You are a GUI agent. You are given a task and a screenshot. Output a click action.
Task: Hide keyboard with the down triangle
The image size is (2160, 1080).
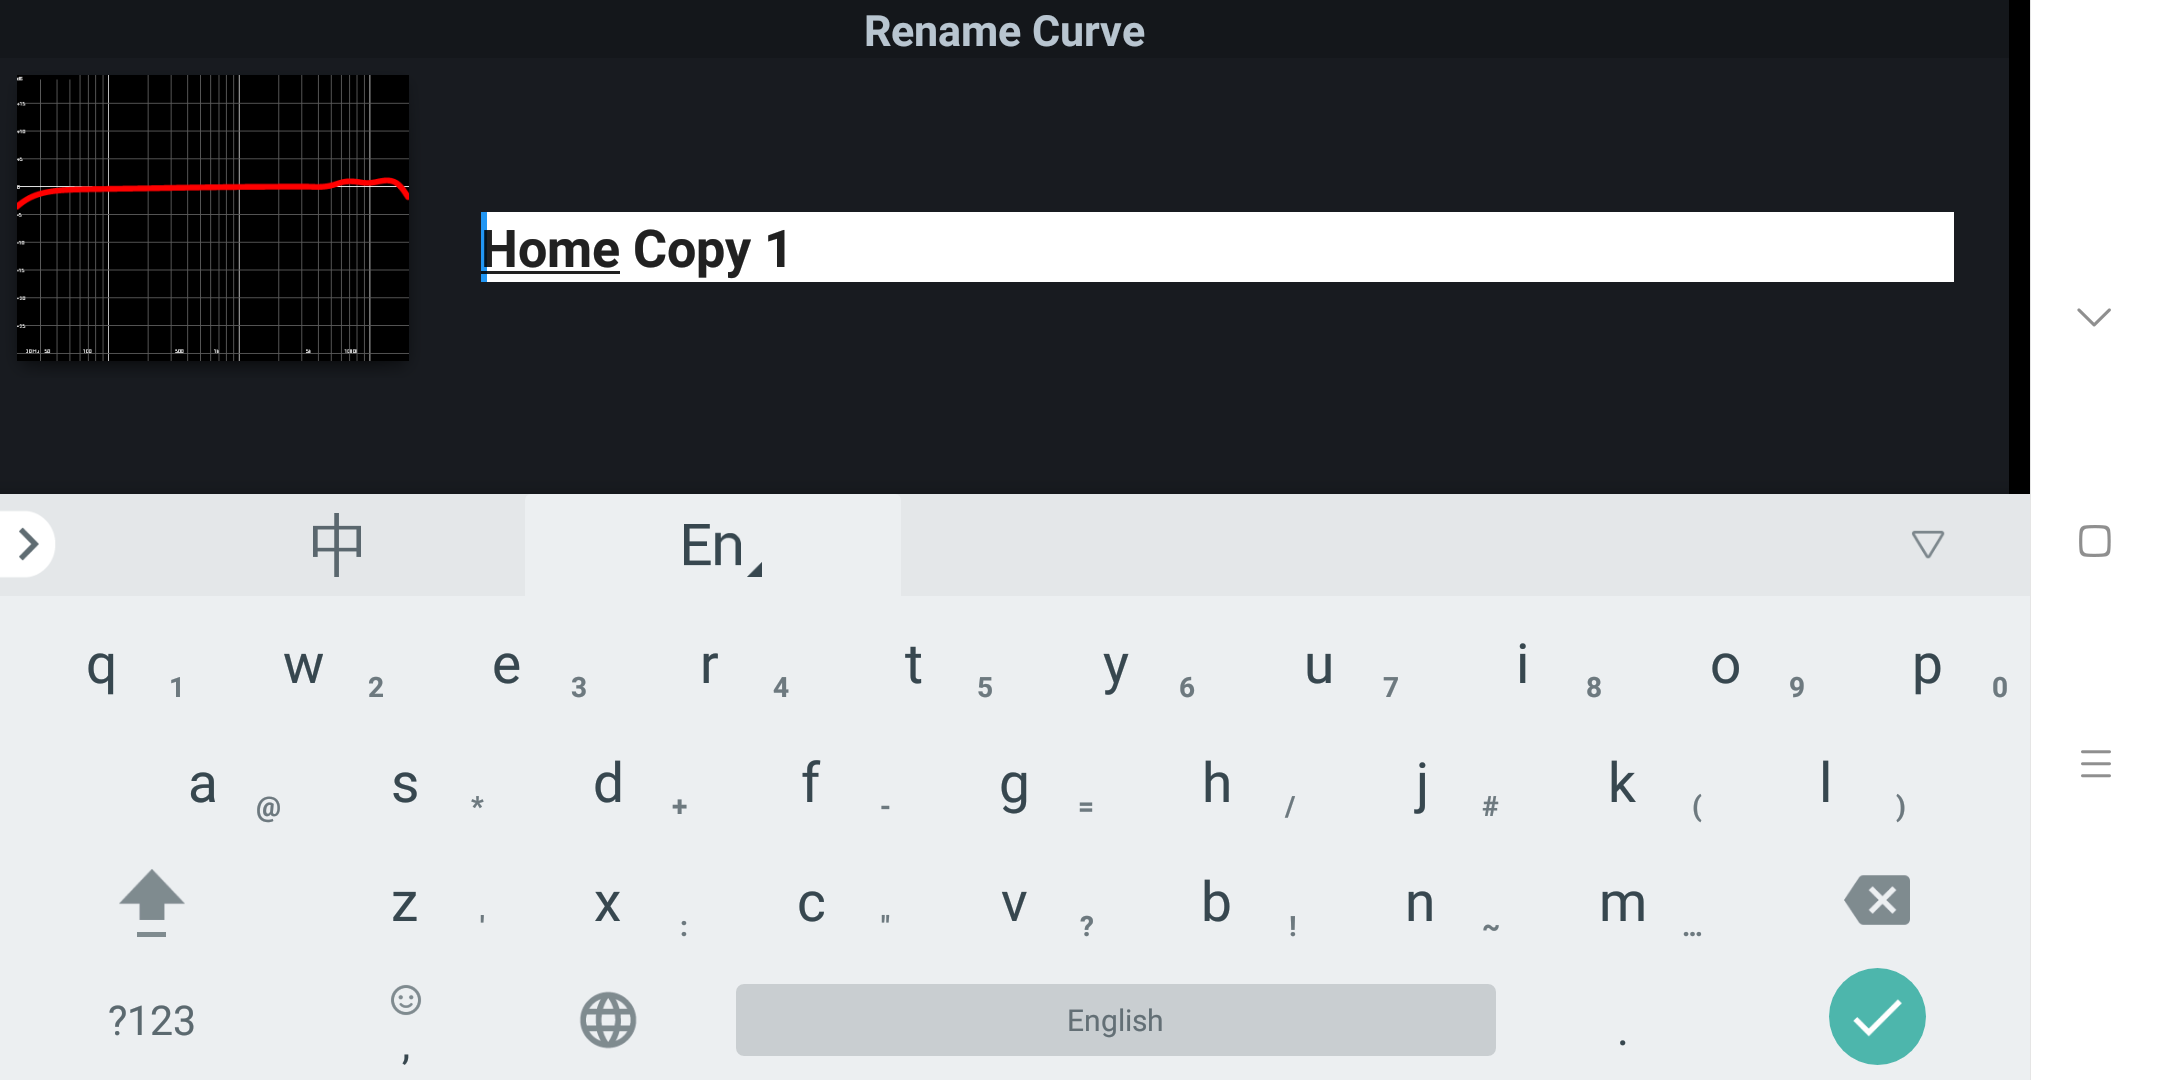click(x=1927, y=545)
